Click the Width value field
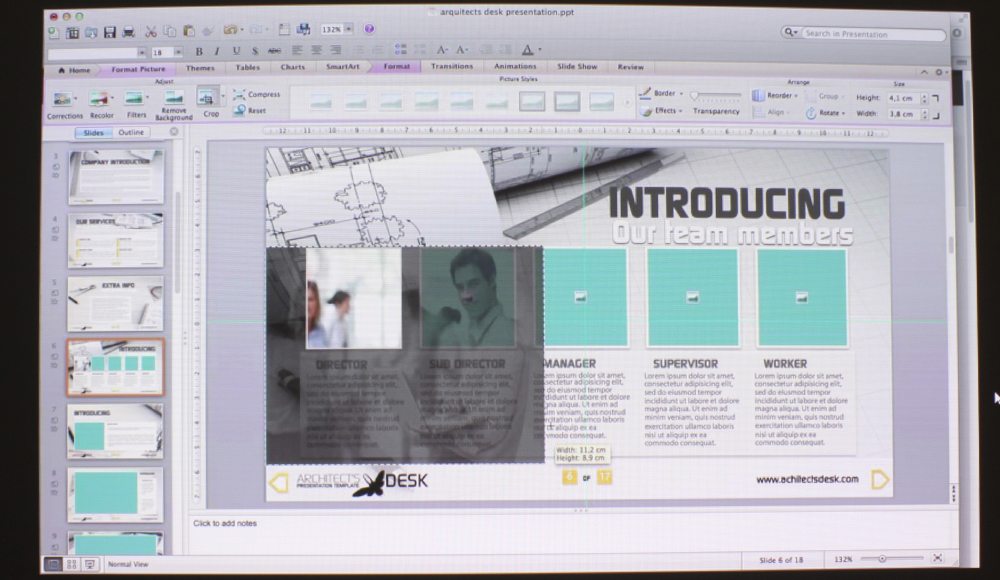This screenshot has height=580, width=1000. (x=902, y=114)
